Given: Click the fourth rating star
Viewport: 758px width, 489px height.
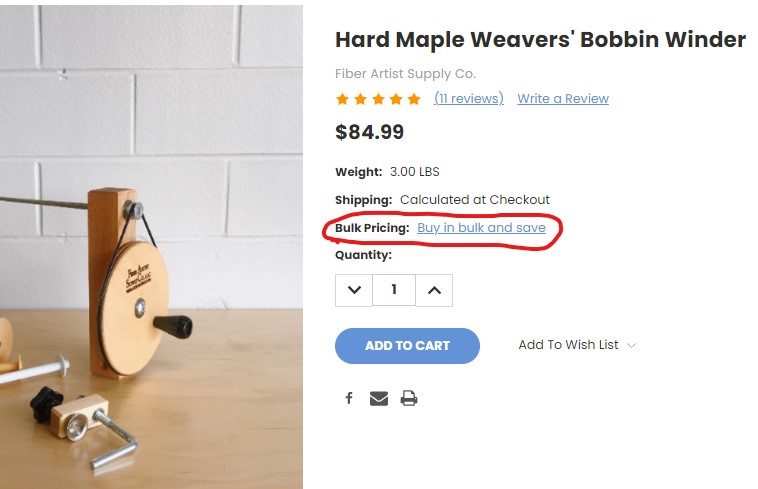Looking at the screenshot, I should pyautogui.click(x=396, y=99).
